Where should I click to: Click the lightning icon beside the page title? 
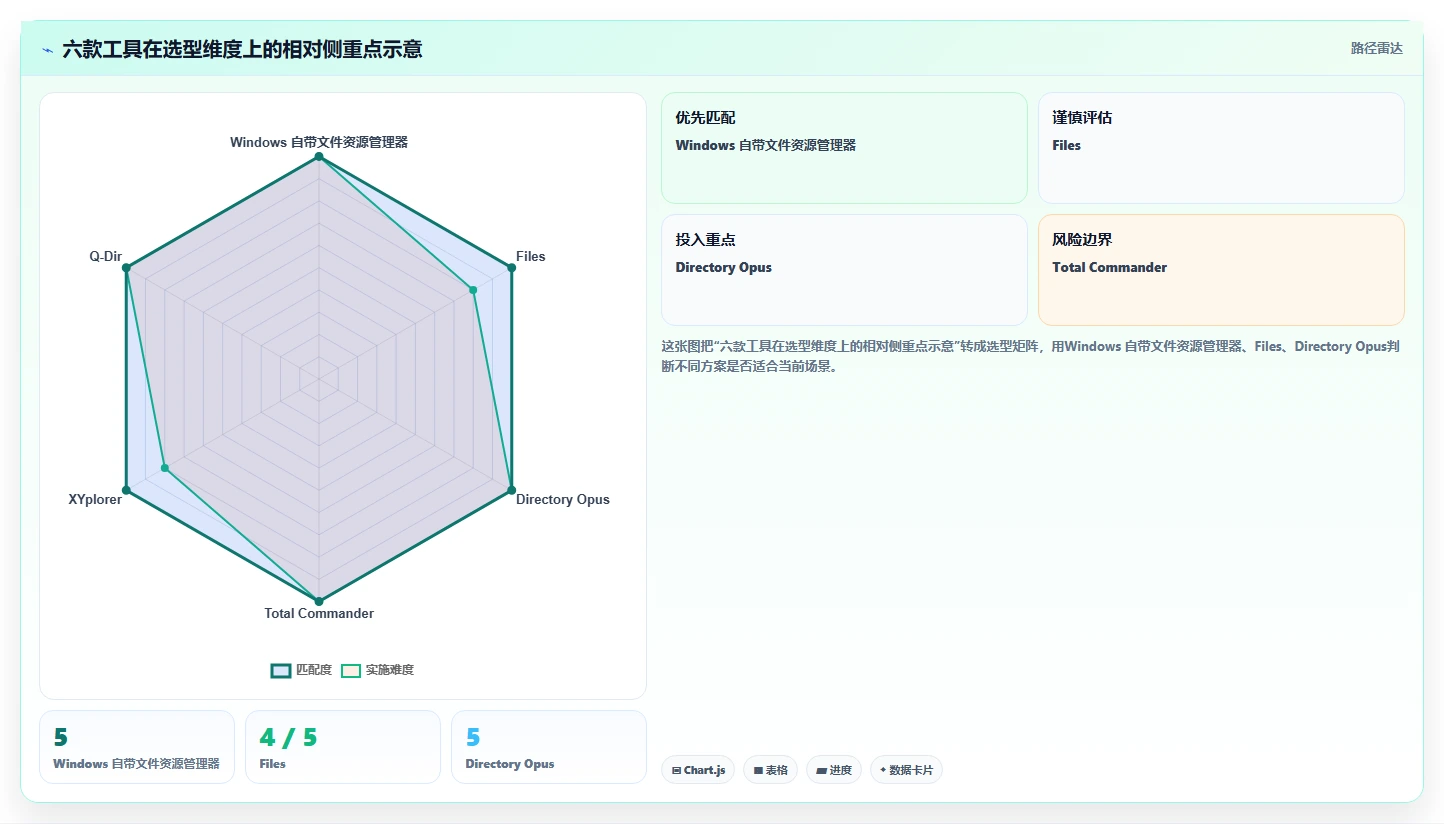(48, 50)
